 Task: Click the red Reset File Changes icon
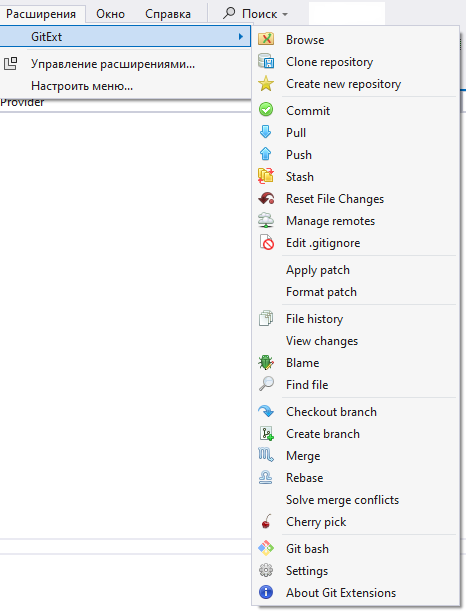click(x=266, y=199)
